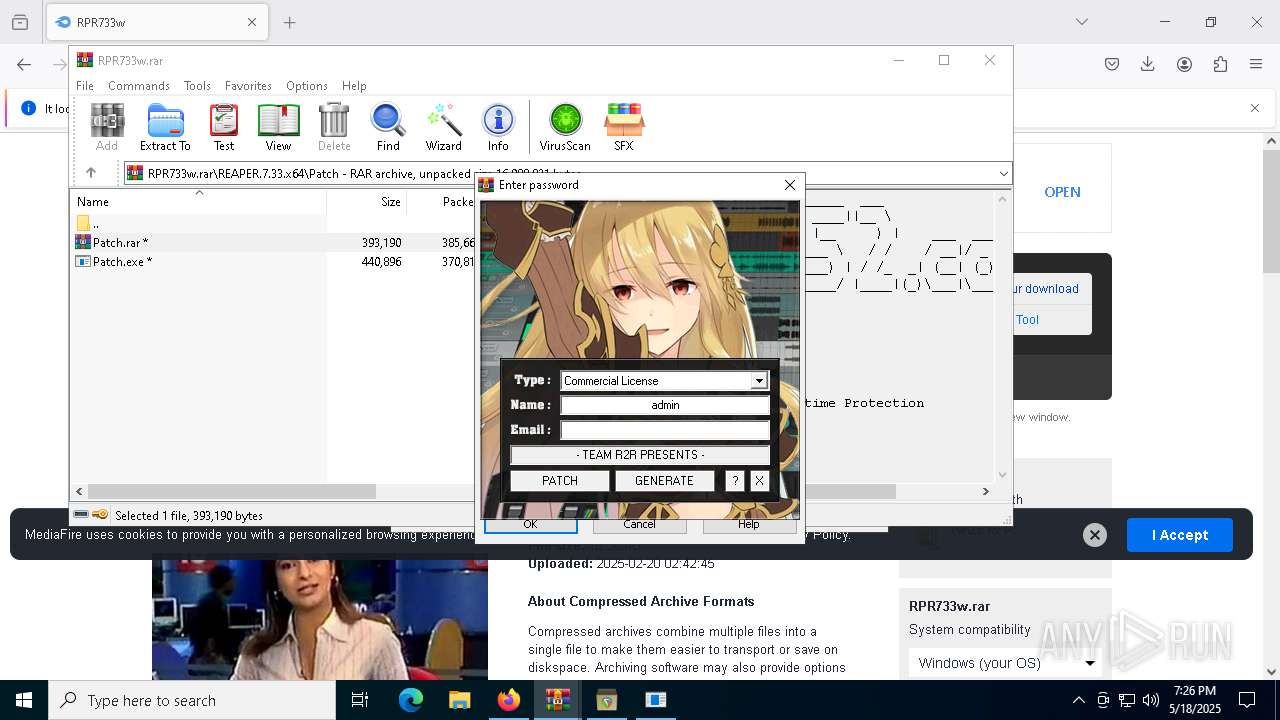This screenshot has height=720, width=1280.
Task: Open Microsoft Edge from taskbar
Action: pyautogui.click(x=411, y=700)
